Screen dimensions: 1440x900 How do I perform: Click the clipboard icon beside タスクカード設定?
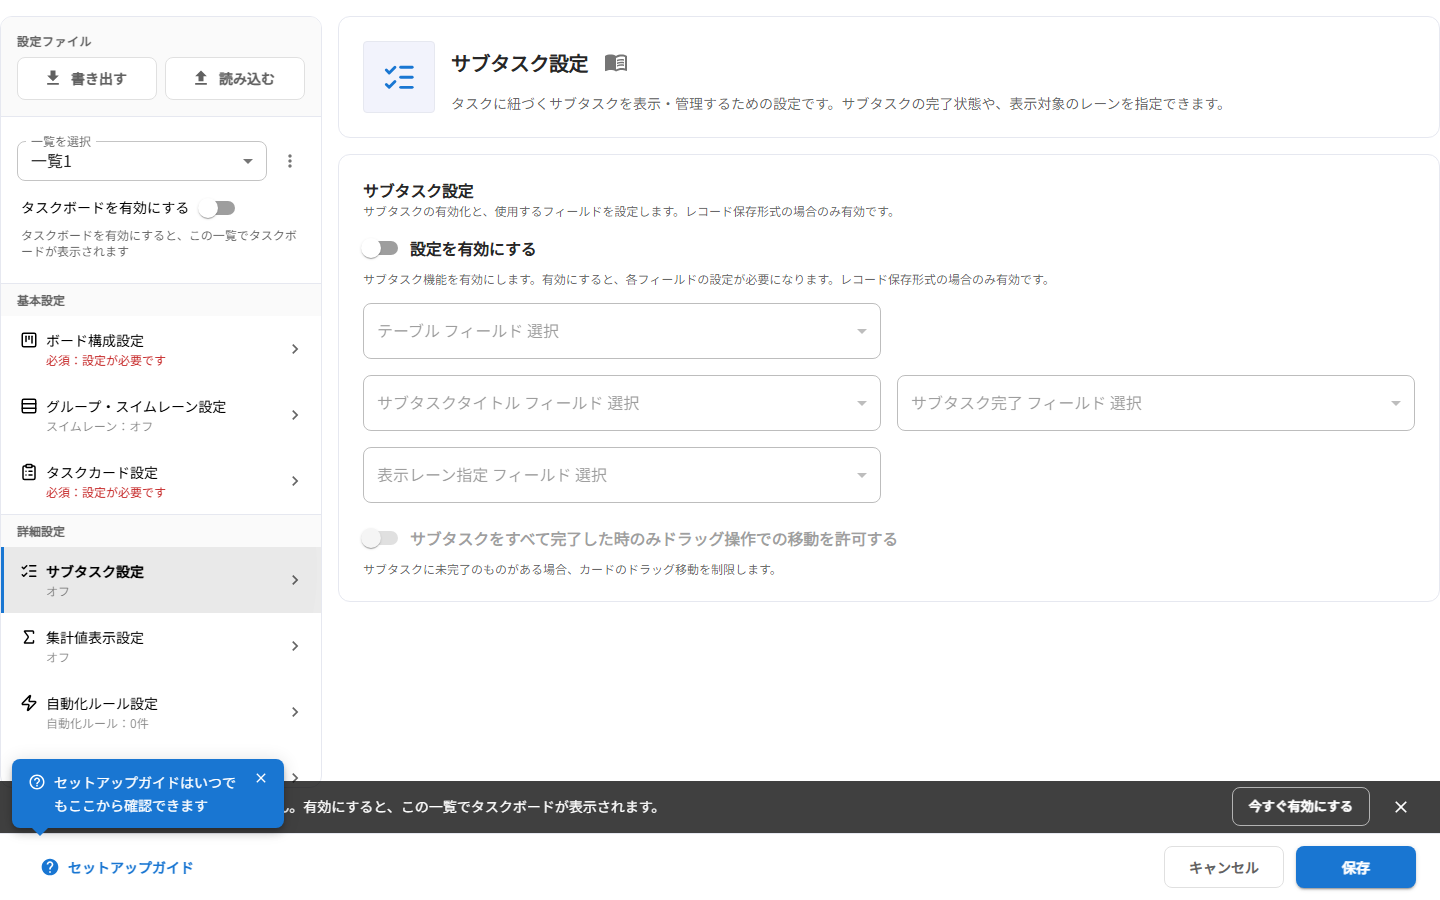click(x=29, y=472)
